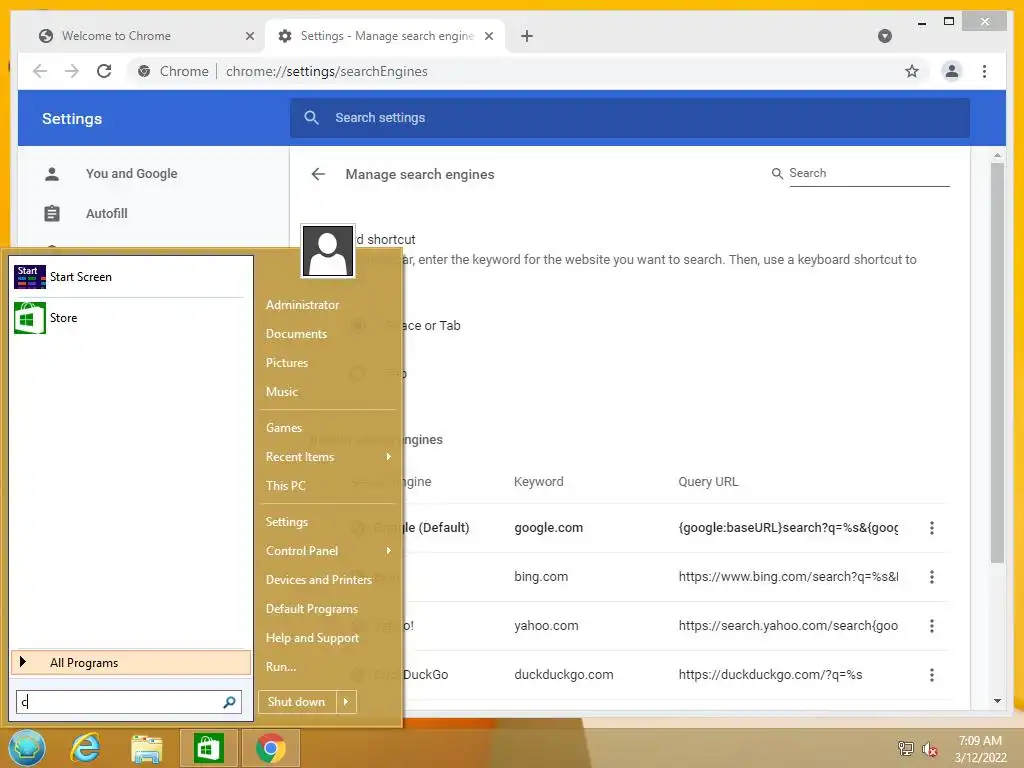Open Help and Support from Start menu
The image size is (1024, 768).
[x=312, y=638]
